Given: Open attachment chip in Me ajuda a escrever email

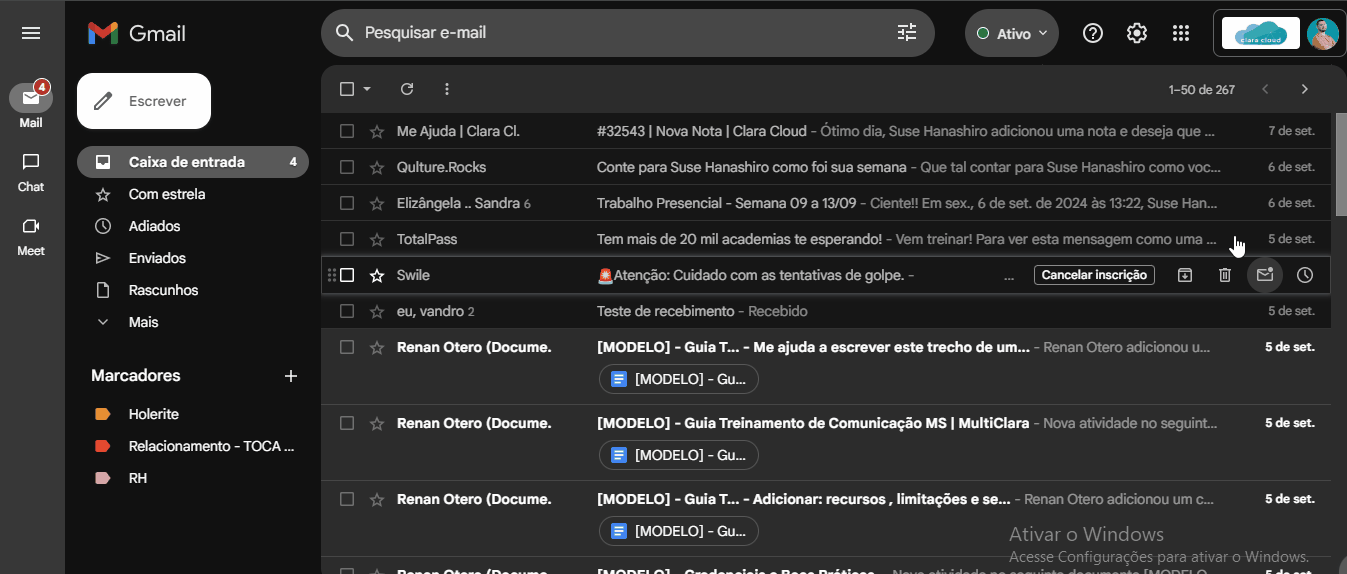Looking at the screenshot, I should pos(679,379).
